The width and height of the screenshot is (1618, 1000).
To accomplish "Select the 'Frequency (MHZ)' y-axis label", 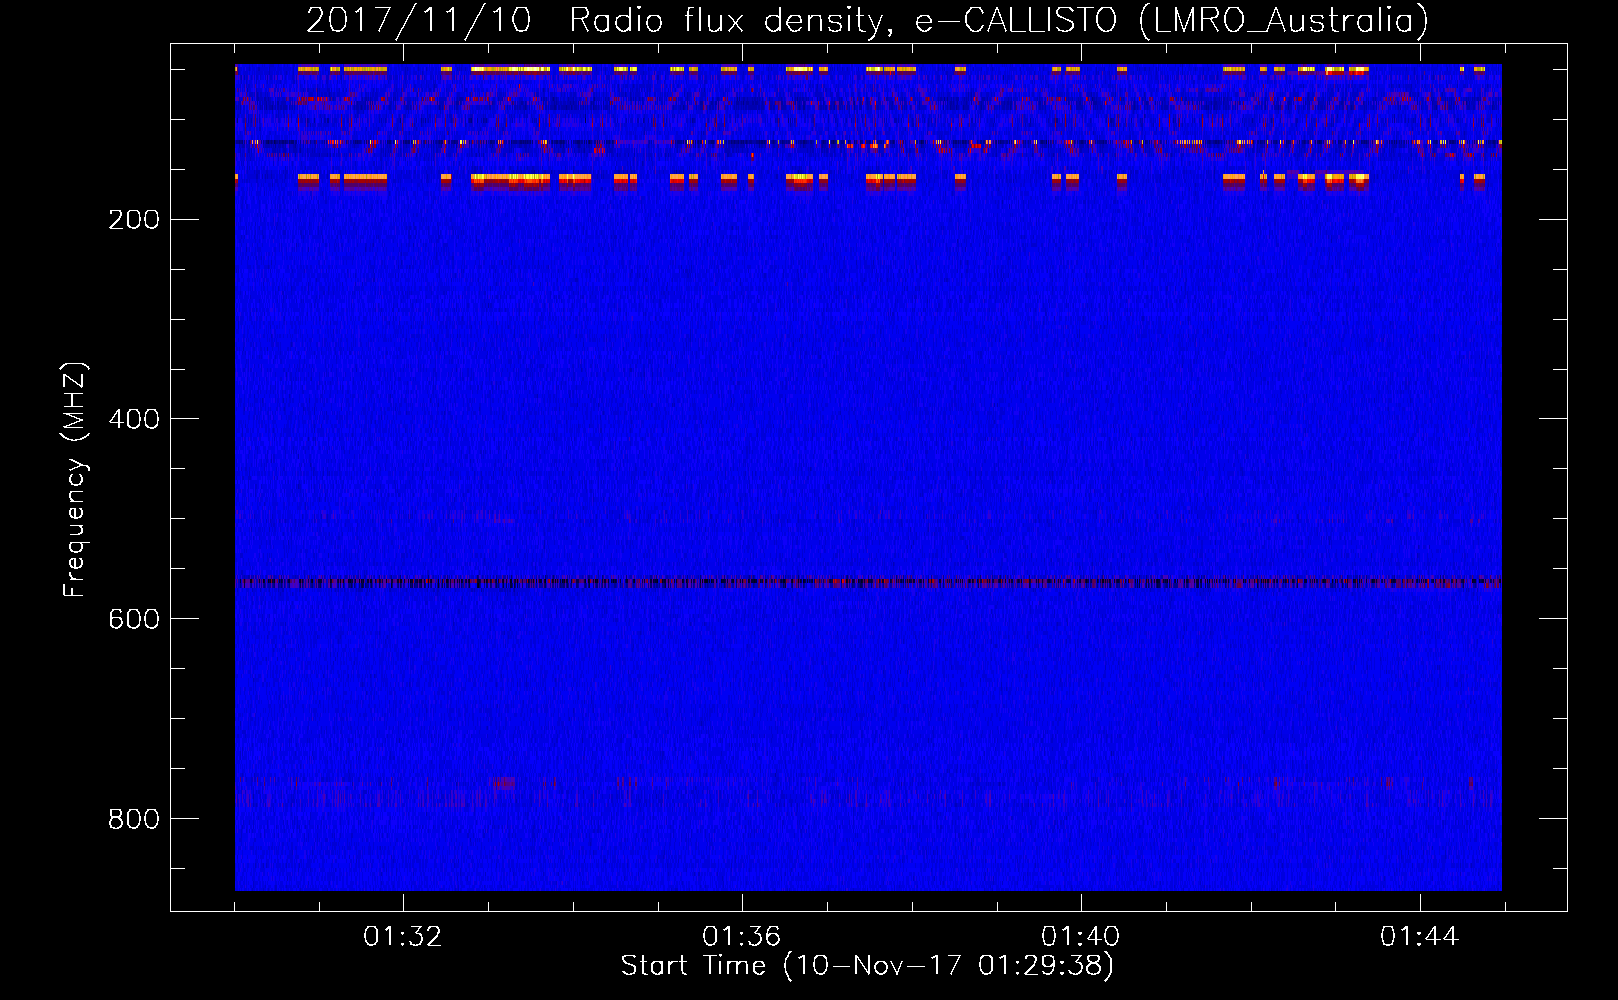I will pyautogui.click(x=75, y=480).
